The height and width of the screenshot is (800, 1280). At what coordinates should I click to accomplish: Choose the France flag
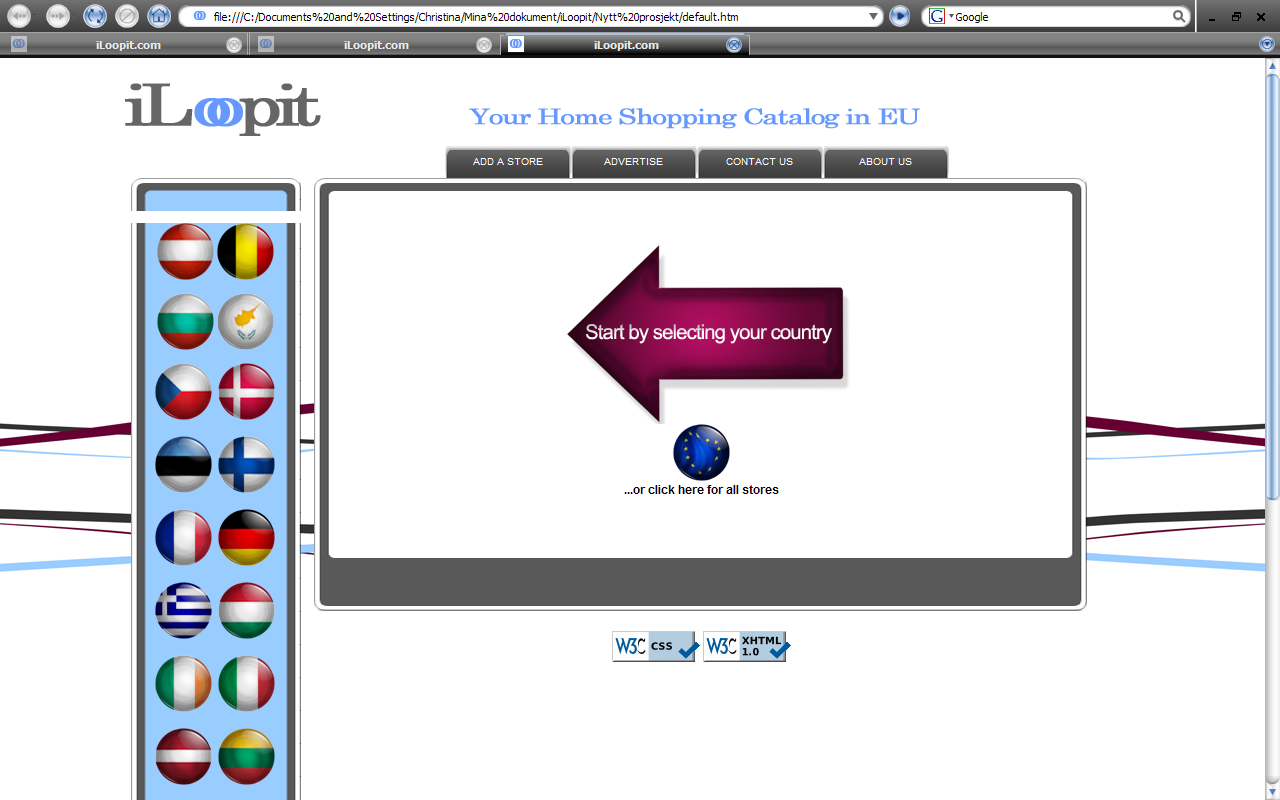[184, 537]
